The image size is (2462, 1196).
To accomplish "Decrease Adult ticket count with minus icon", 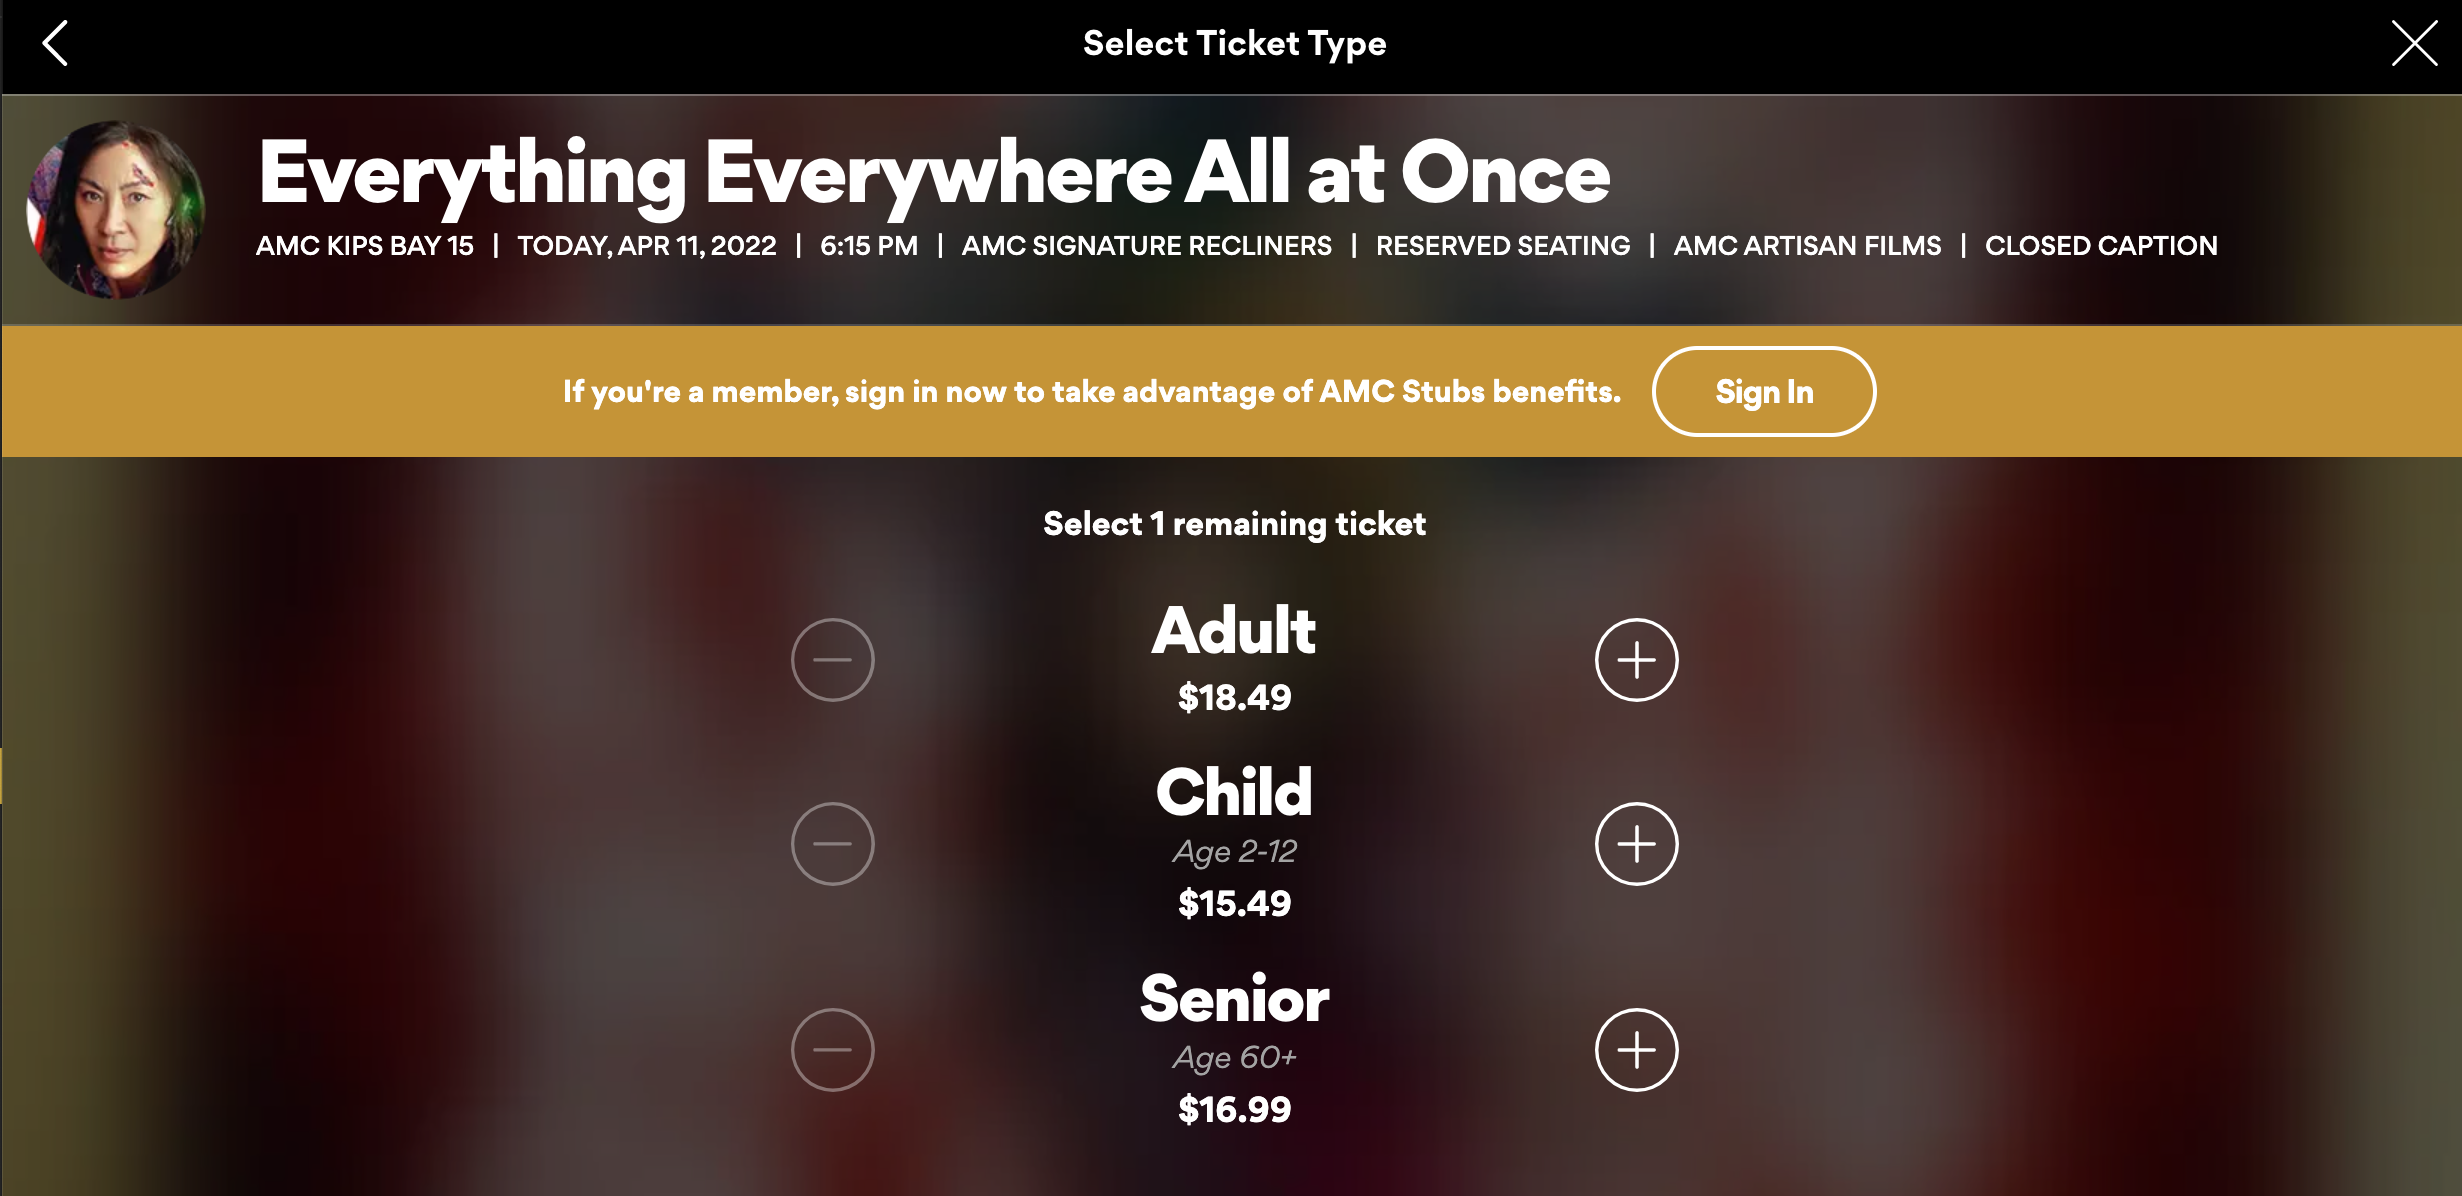I will [x=833, y=659].
